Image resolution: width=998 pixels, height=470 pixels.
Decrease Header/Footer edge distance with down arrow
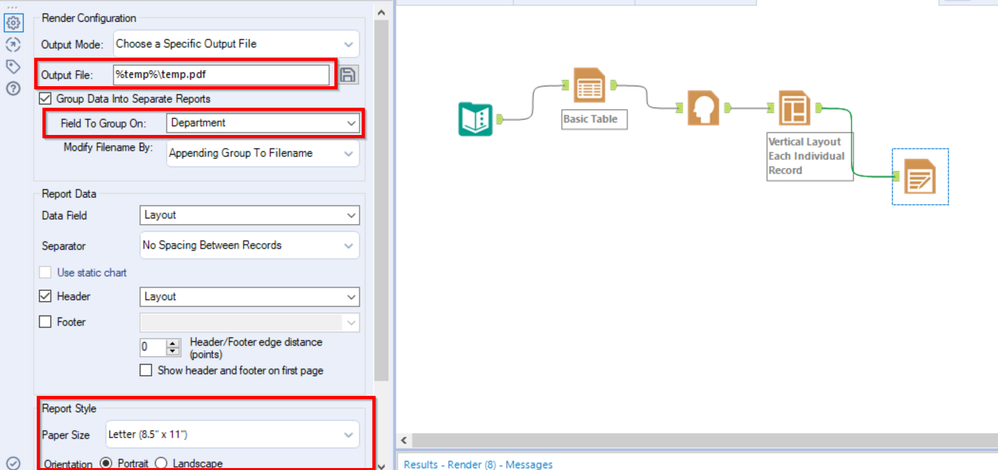click(173, 352)
